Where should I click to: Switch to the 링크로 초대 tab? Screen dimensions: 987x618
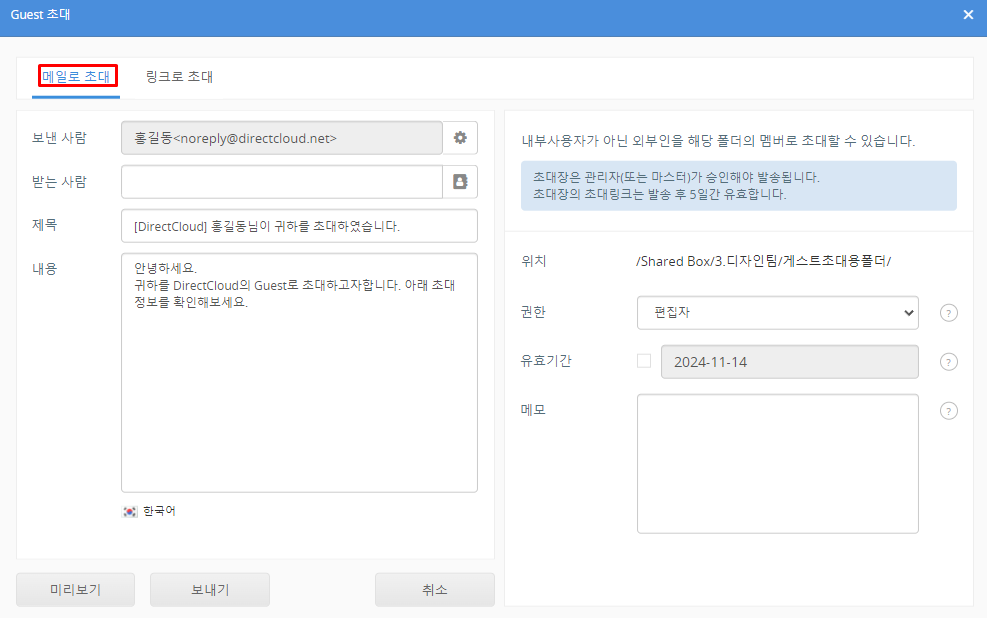click(179, 76)
